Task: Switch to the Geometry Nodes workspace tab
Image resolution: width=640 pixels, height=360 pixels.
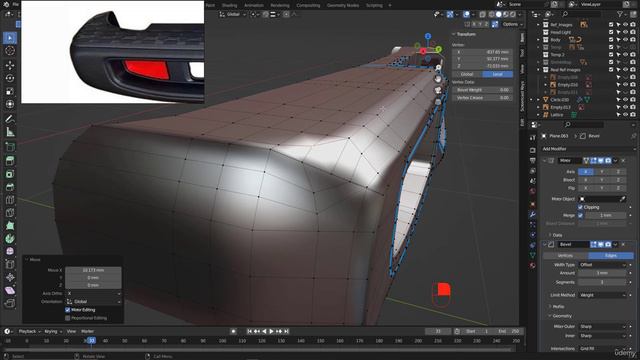Action: [343, 5]
